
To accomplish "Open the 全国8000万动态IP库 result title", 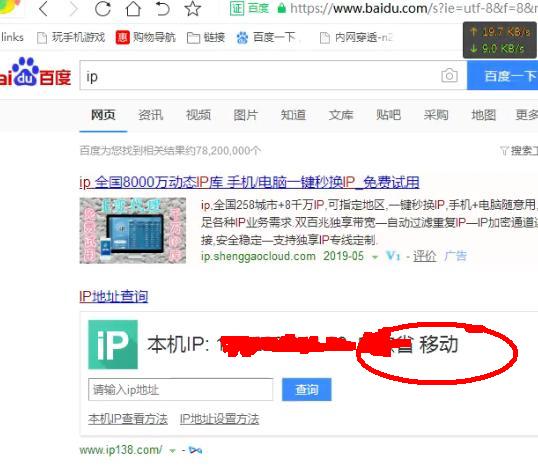I will tap(249, 182).
